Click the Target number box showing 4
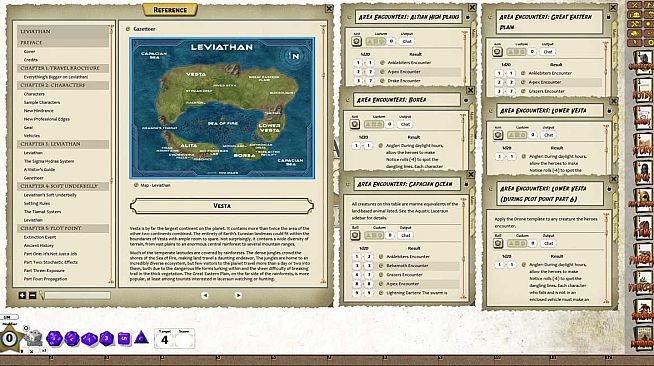Image resolution: width=654 pixels, height=366 pixels. 165,340
